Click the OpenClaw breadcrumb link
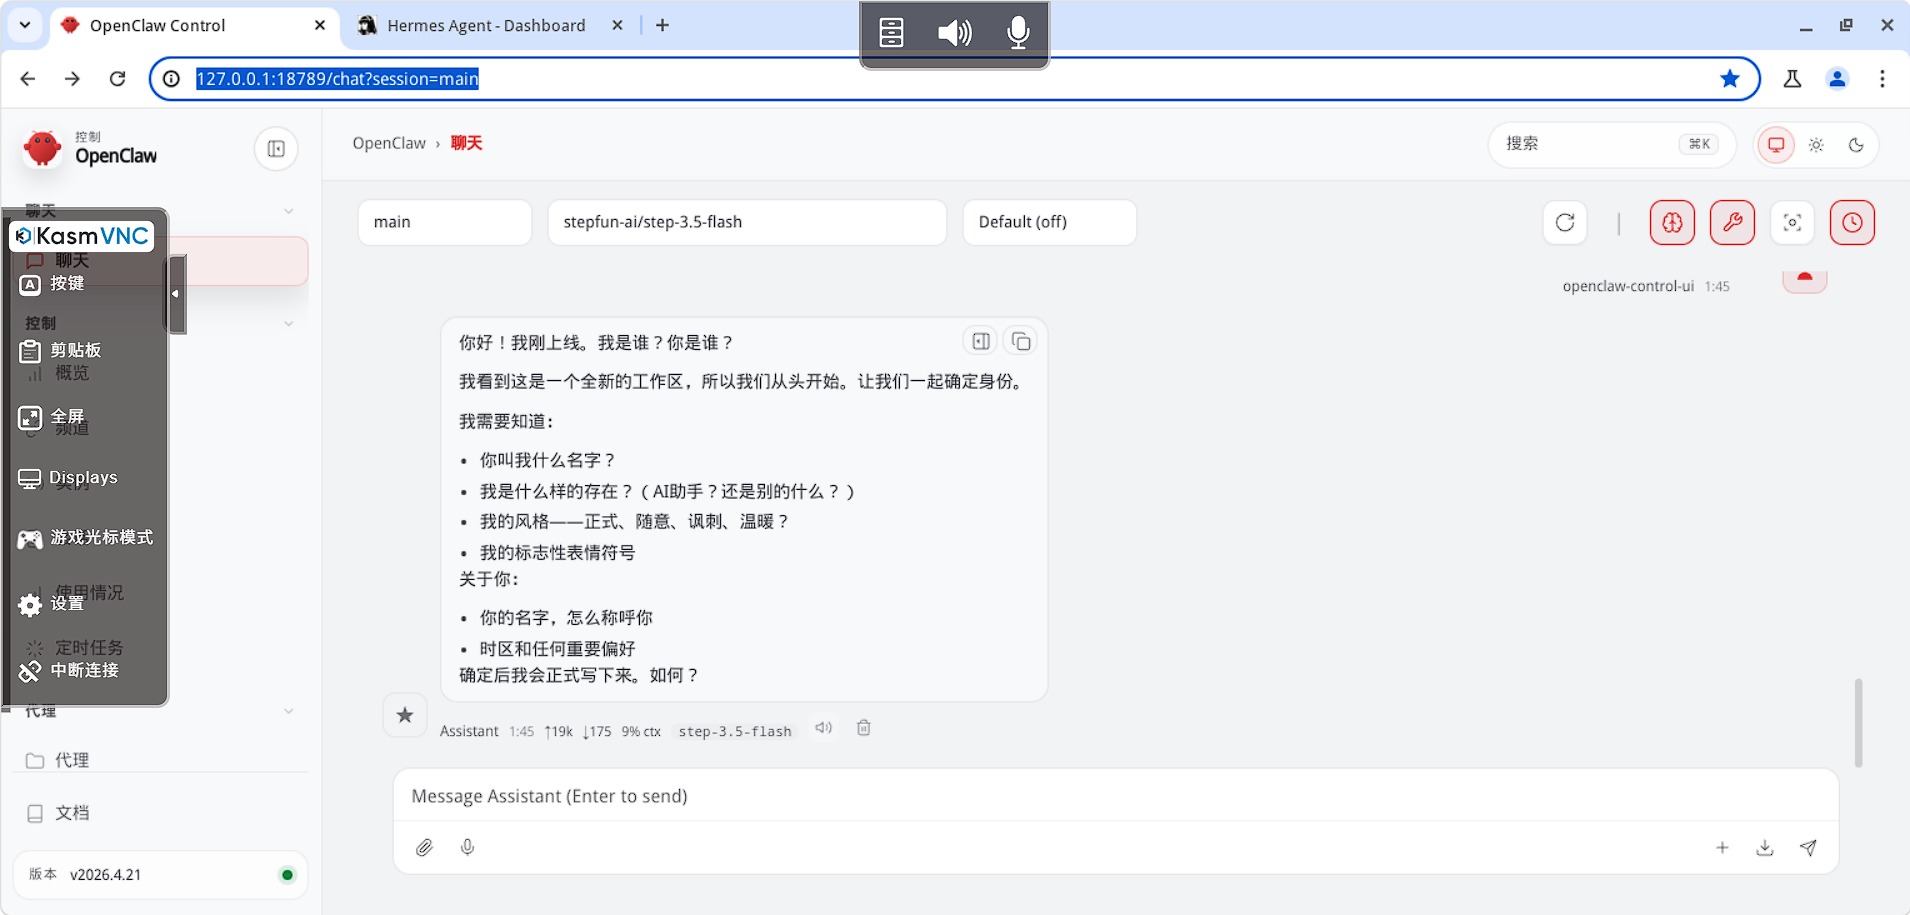The image size is (1910, 915). pos(389,143)
